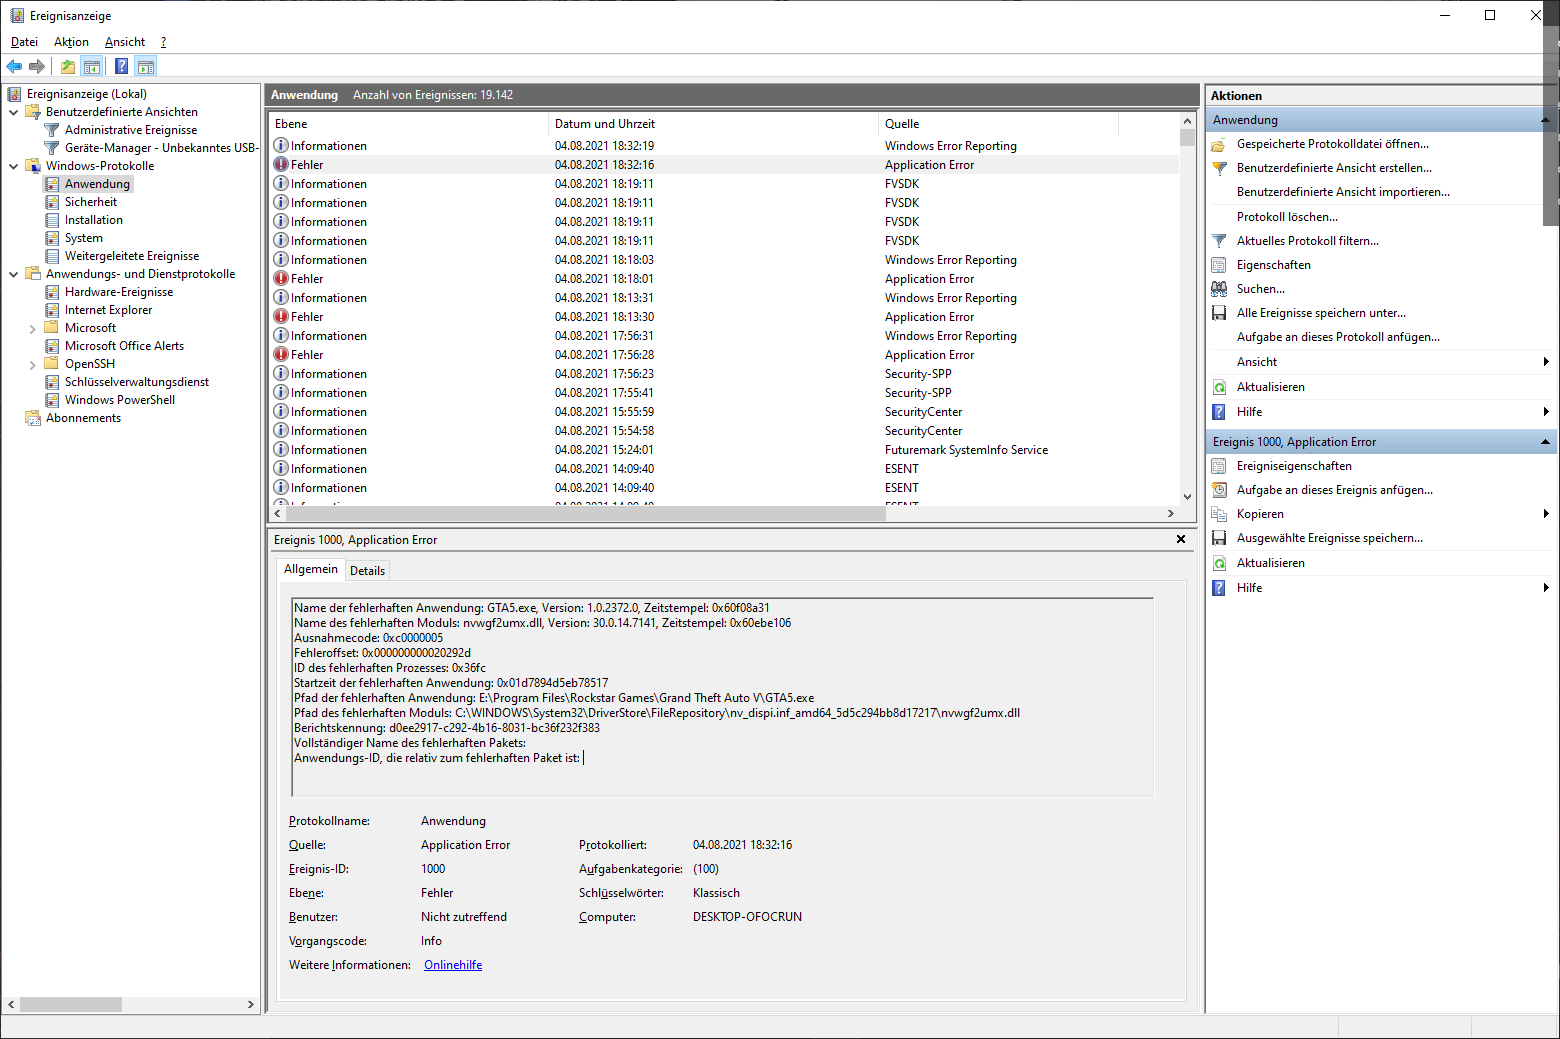Click the error icon of the 18:18:01 Fehler row
1560x1039 pixels.
pos(281,278)
